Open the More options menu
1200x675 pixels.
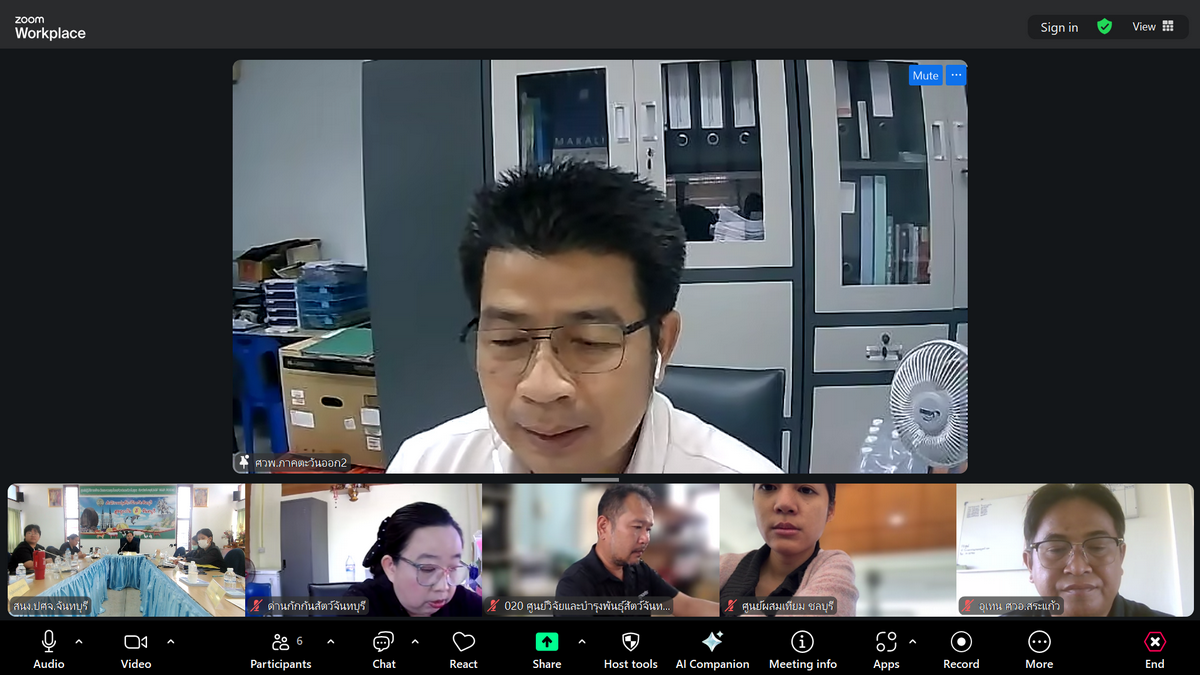[1038, 648]
